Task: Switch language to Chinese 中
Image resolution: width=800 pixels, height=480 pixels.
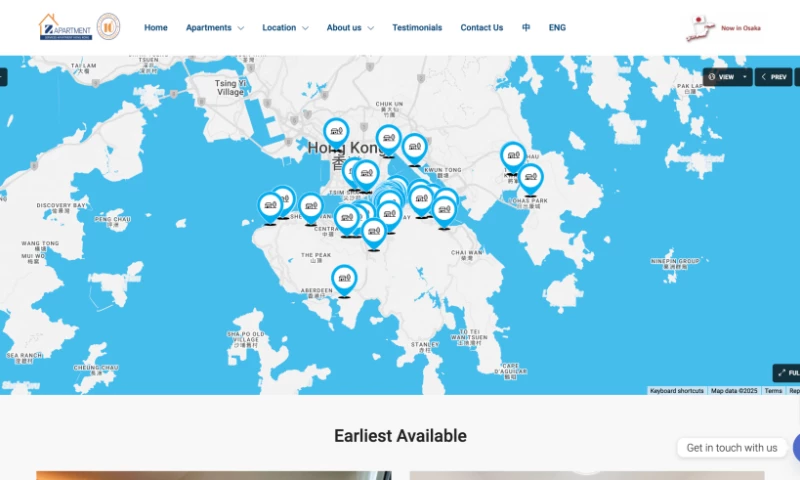Action: [526, 28]
